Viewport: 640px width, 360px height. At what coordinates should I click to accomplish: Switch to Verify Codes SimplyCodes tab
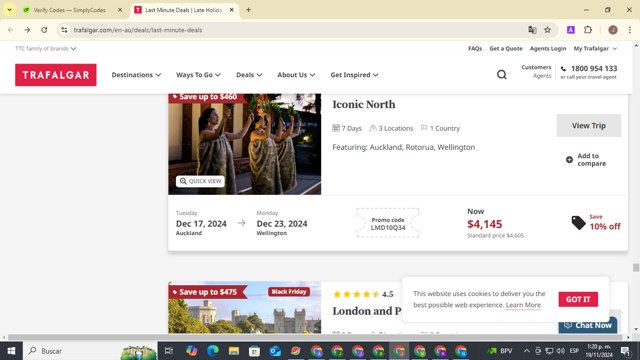[x=69, y=10]
